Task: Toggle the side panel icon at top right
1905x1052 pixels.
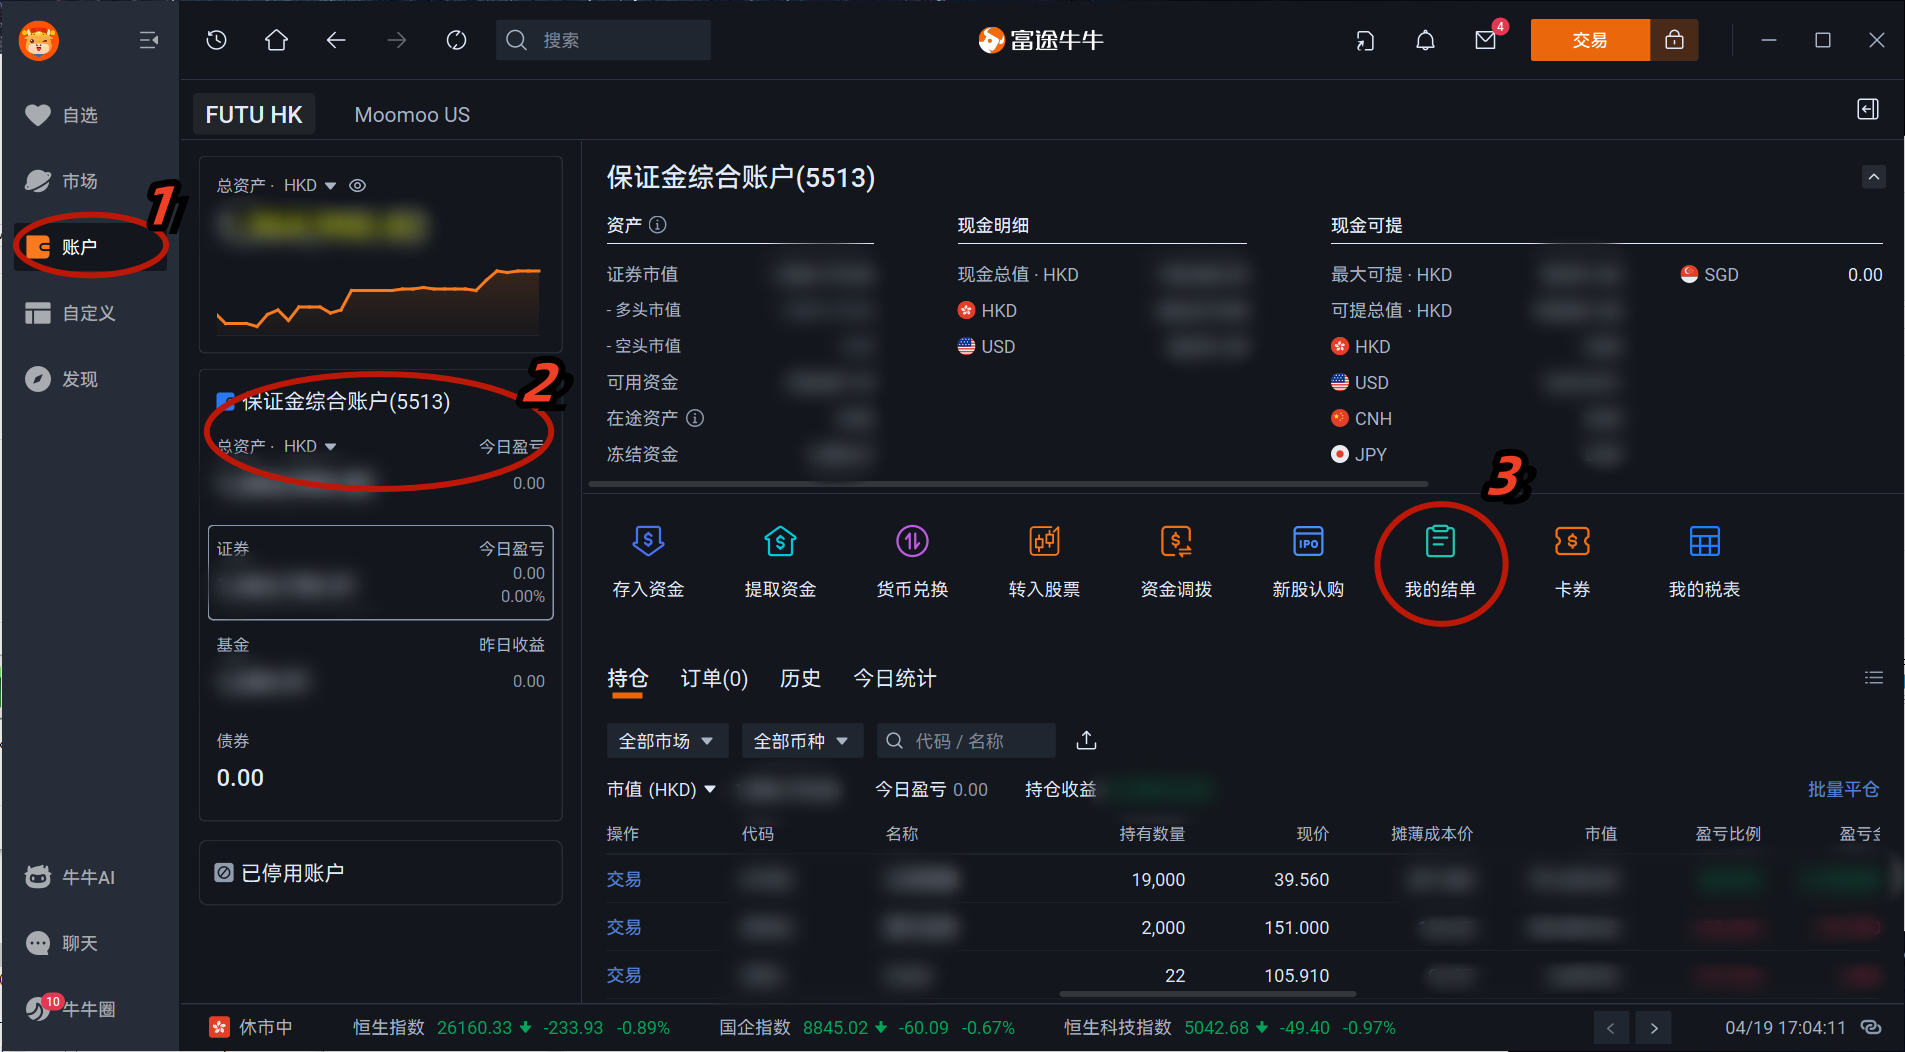Action: pyautogui.click(x=1868, y=109)
